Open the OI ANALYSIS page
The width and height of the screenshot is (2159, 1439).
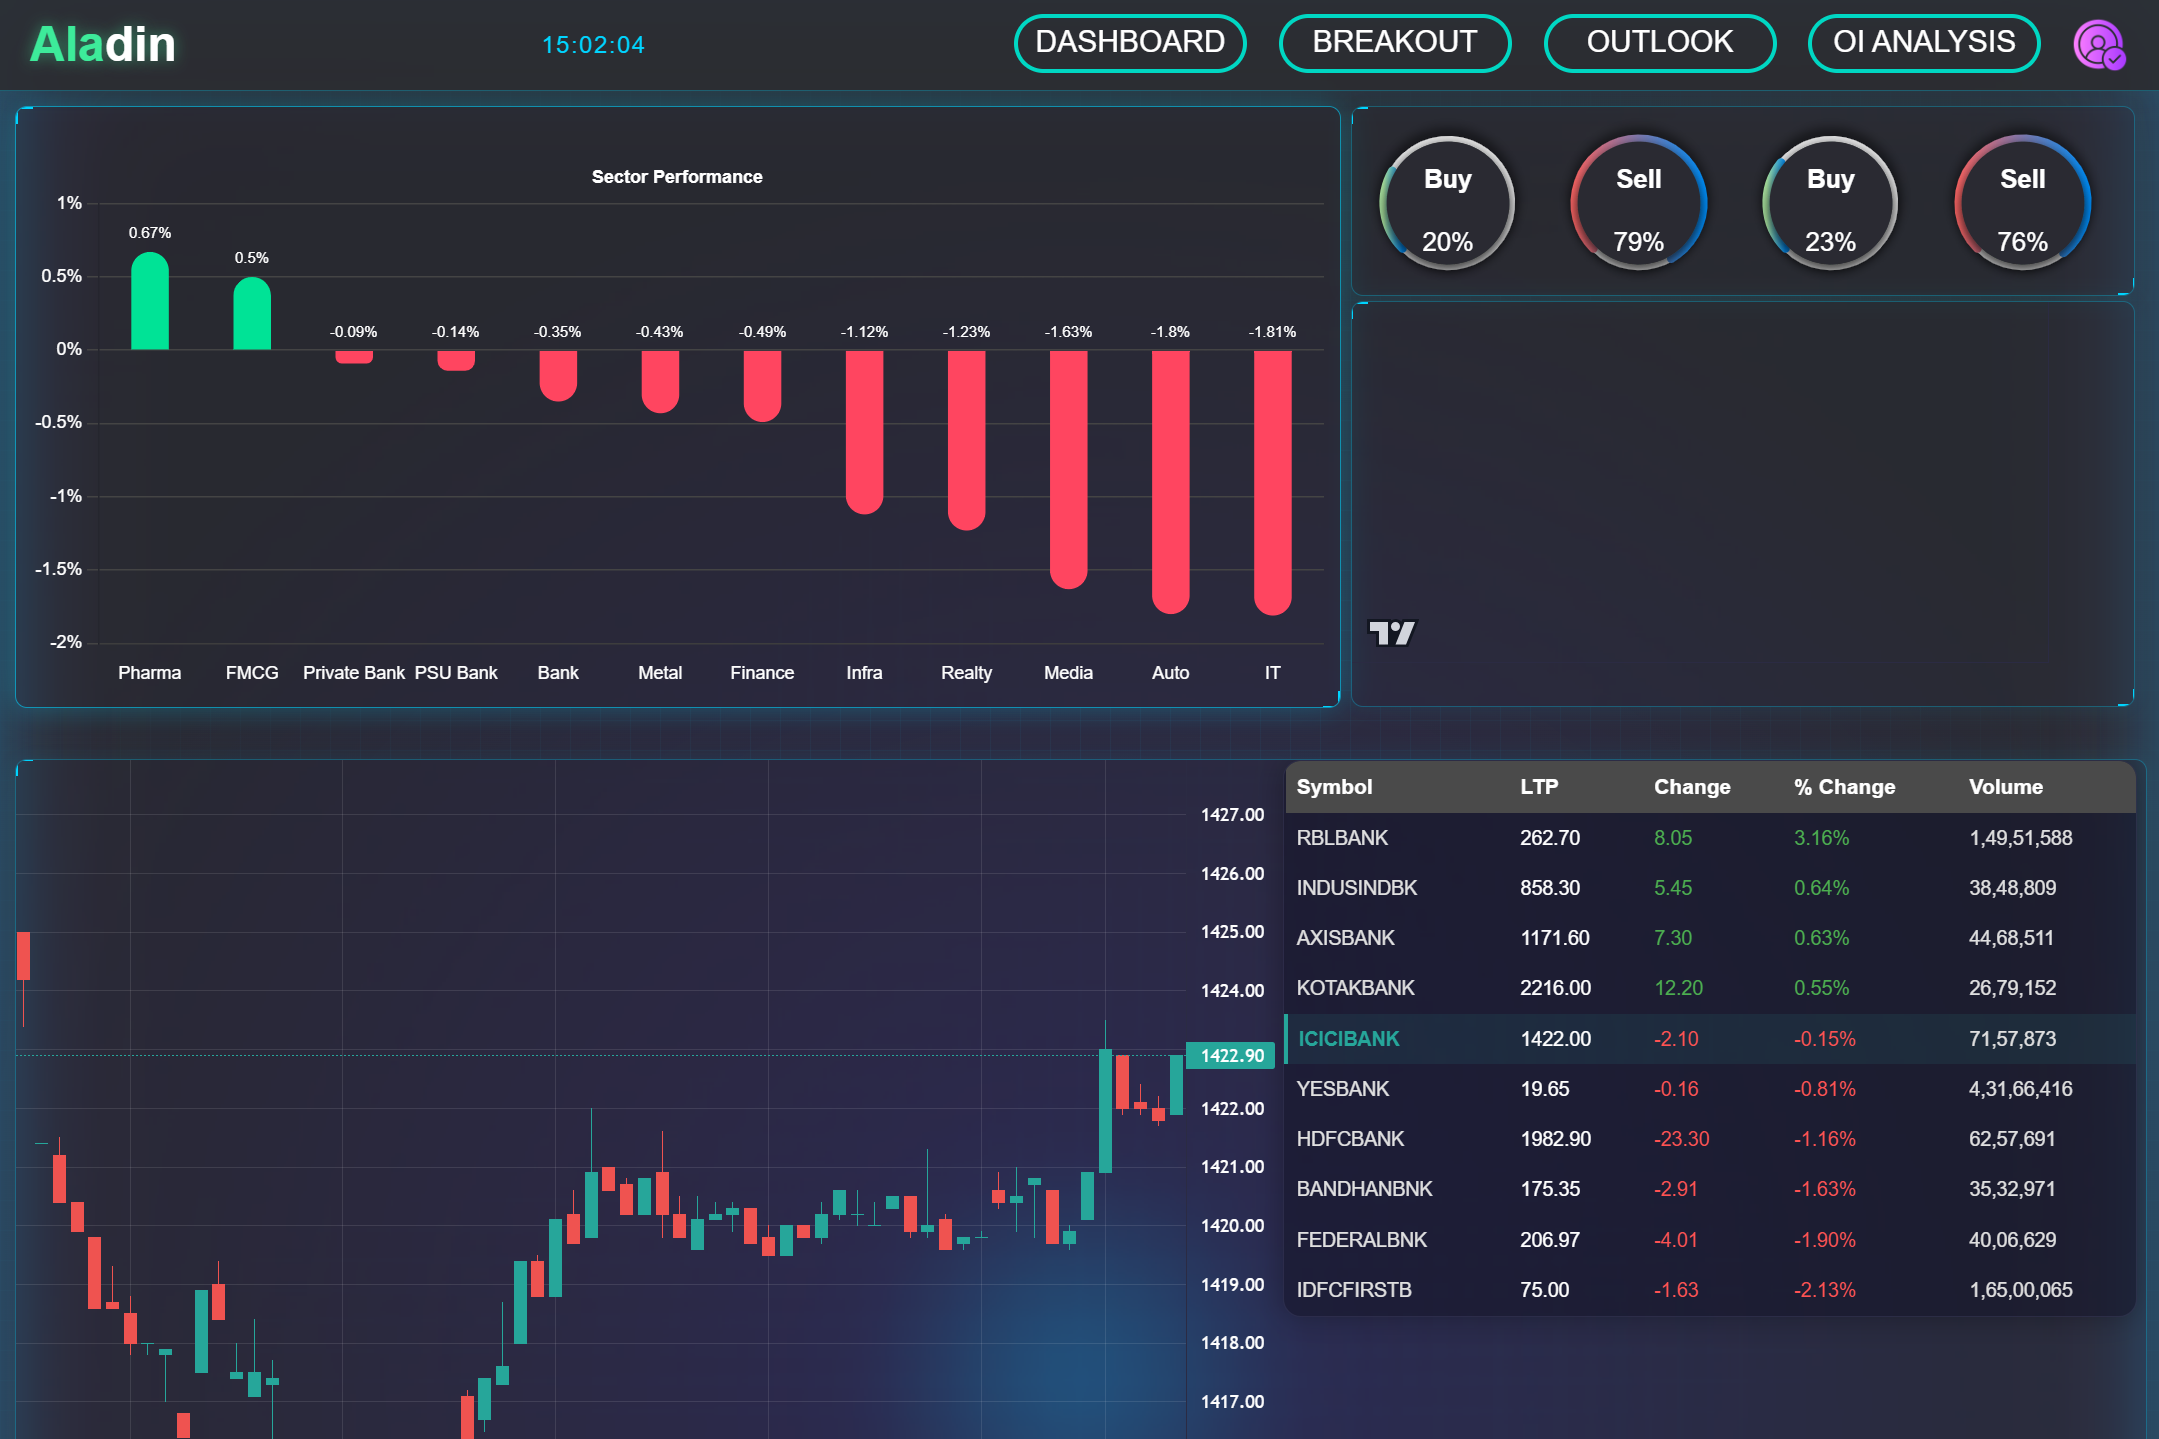(1924, 43)
